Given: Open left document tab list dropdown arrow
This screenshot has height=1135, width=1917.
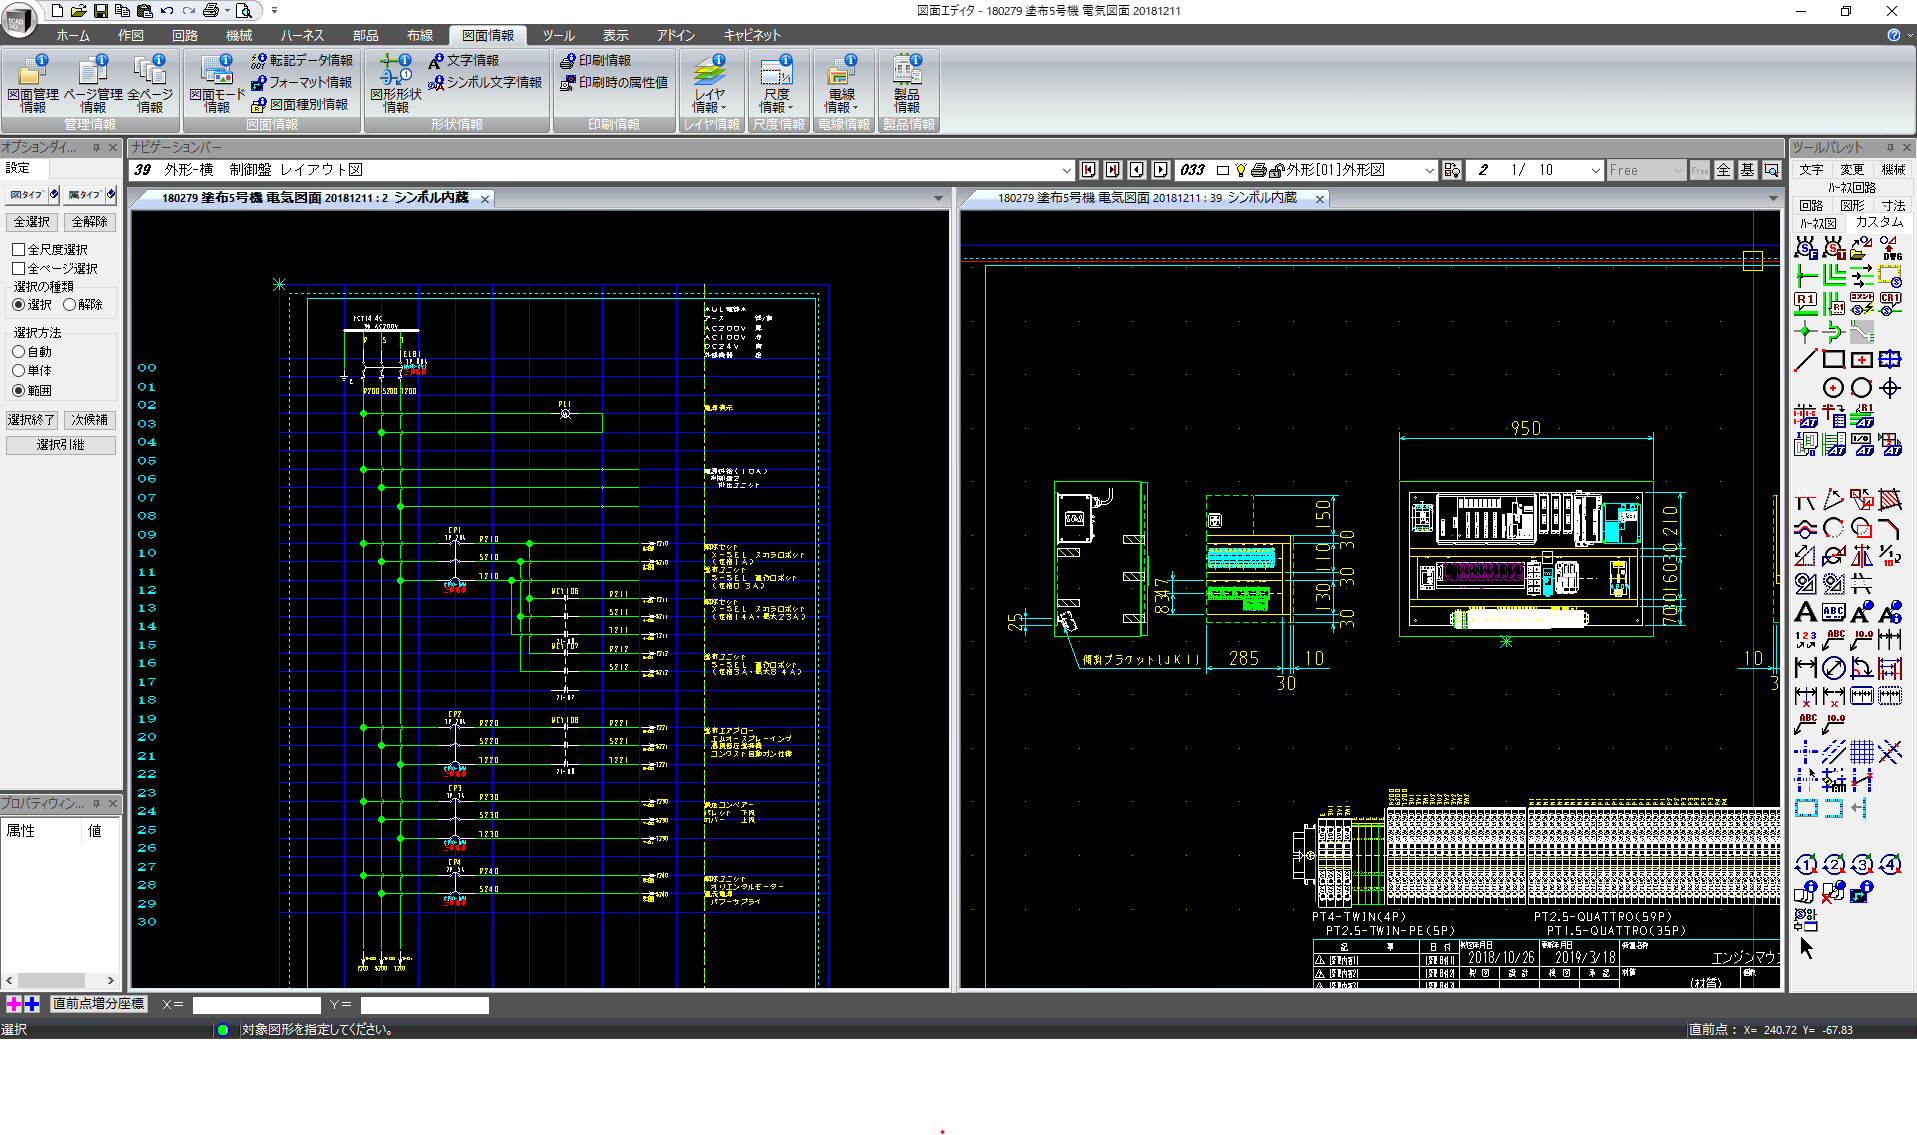Looking at the screenshot, I should 938,198.
